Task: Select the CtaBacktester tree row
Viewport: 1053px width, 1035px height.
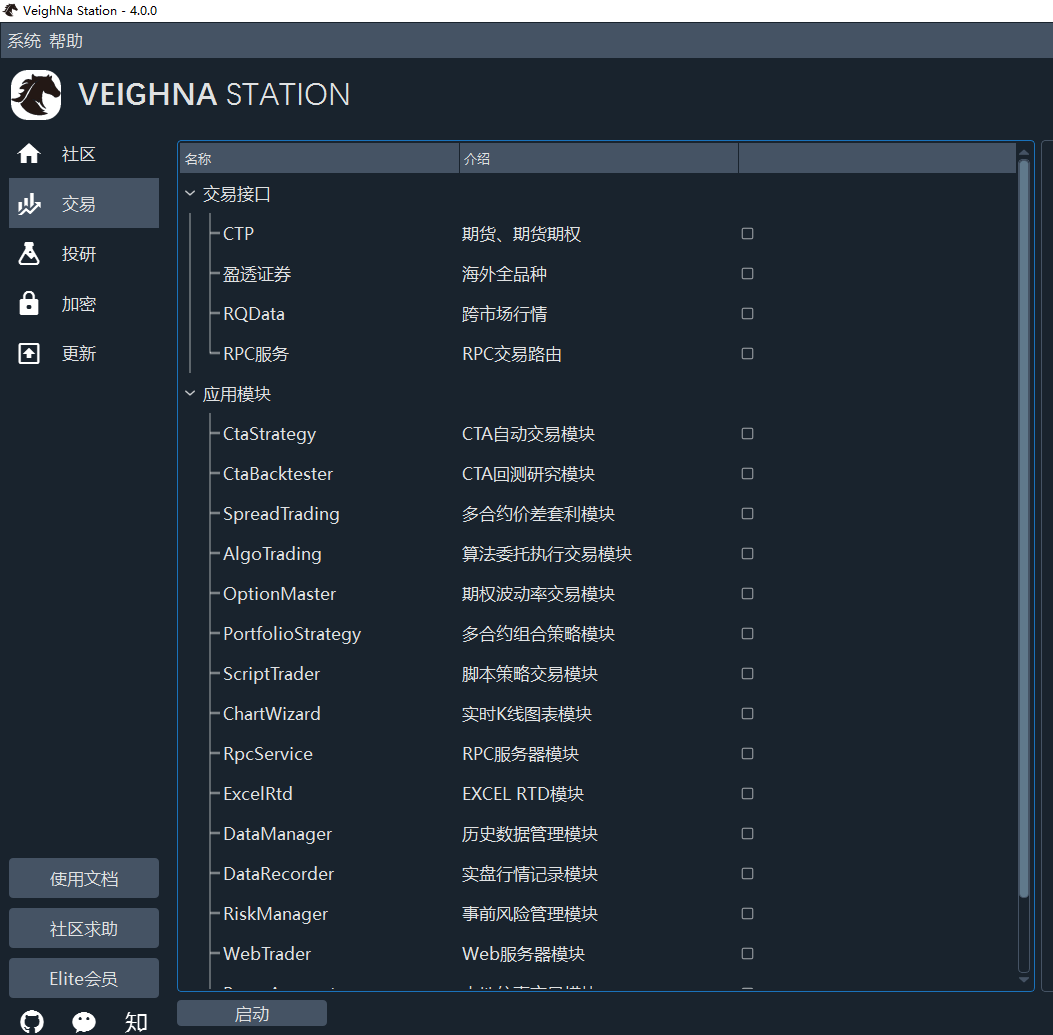Action: point(598,474)
